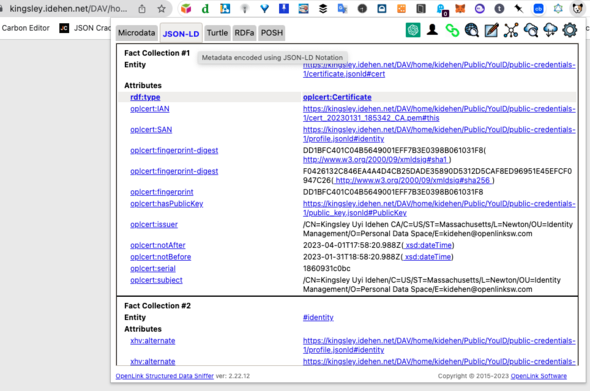Click the network graph nodes icon

[511, 30]
